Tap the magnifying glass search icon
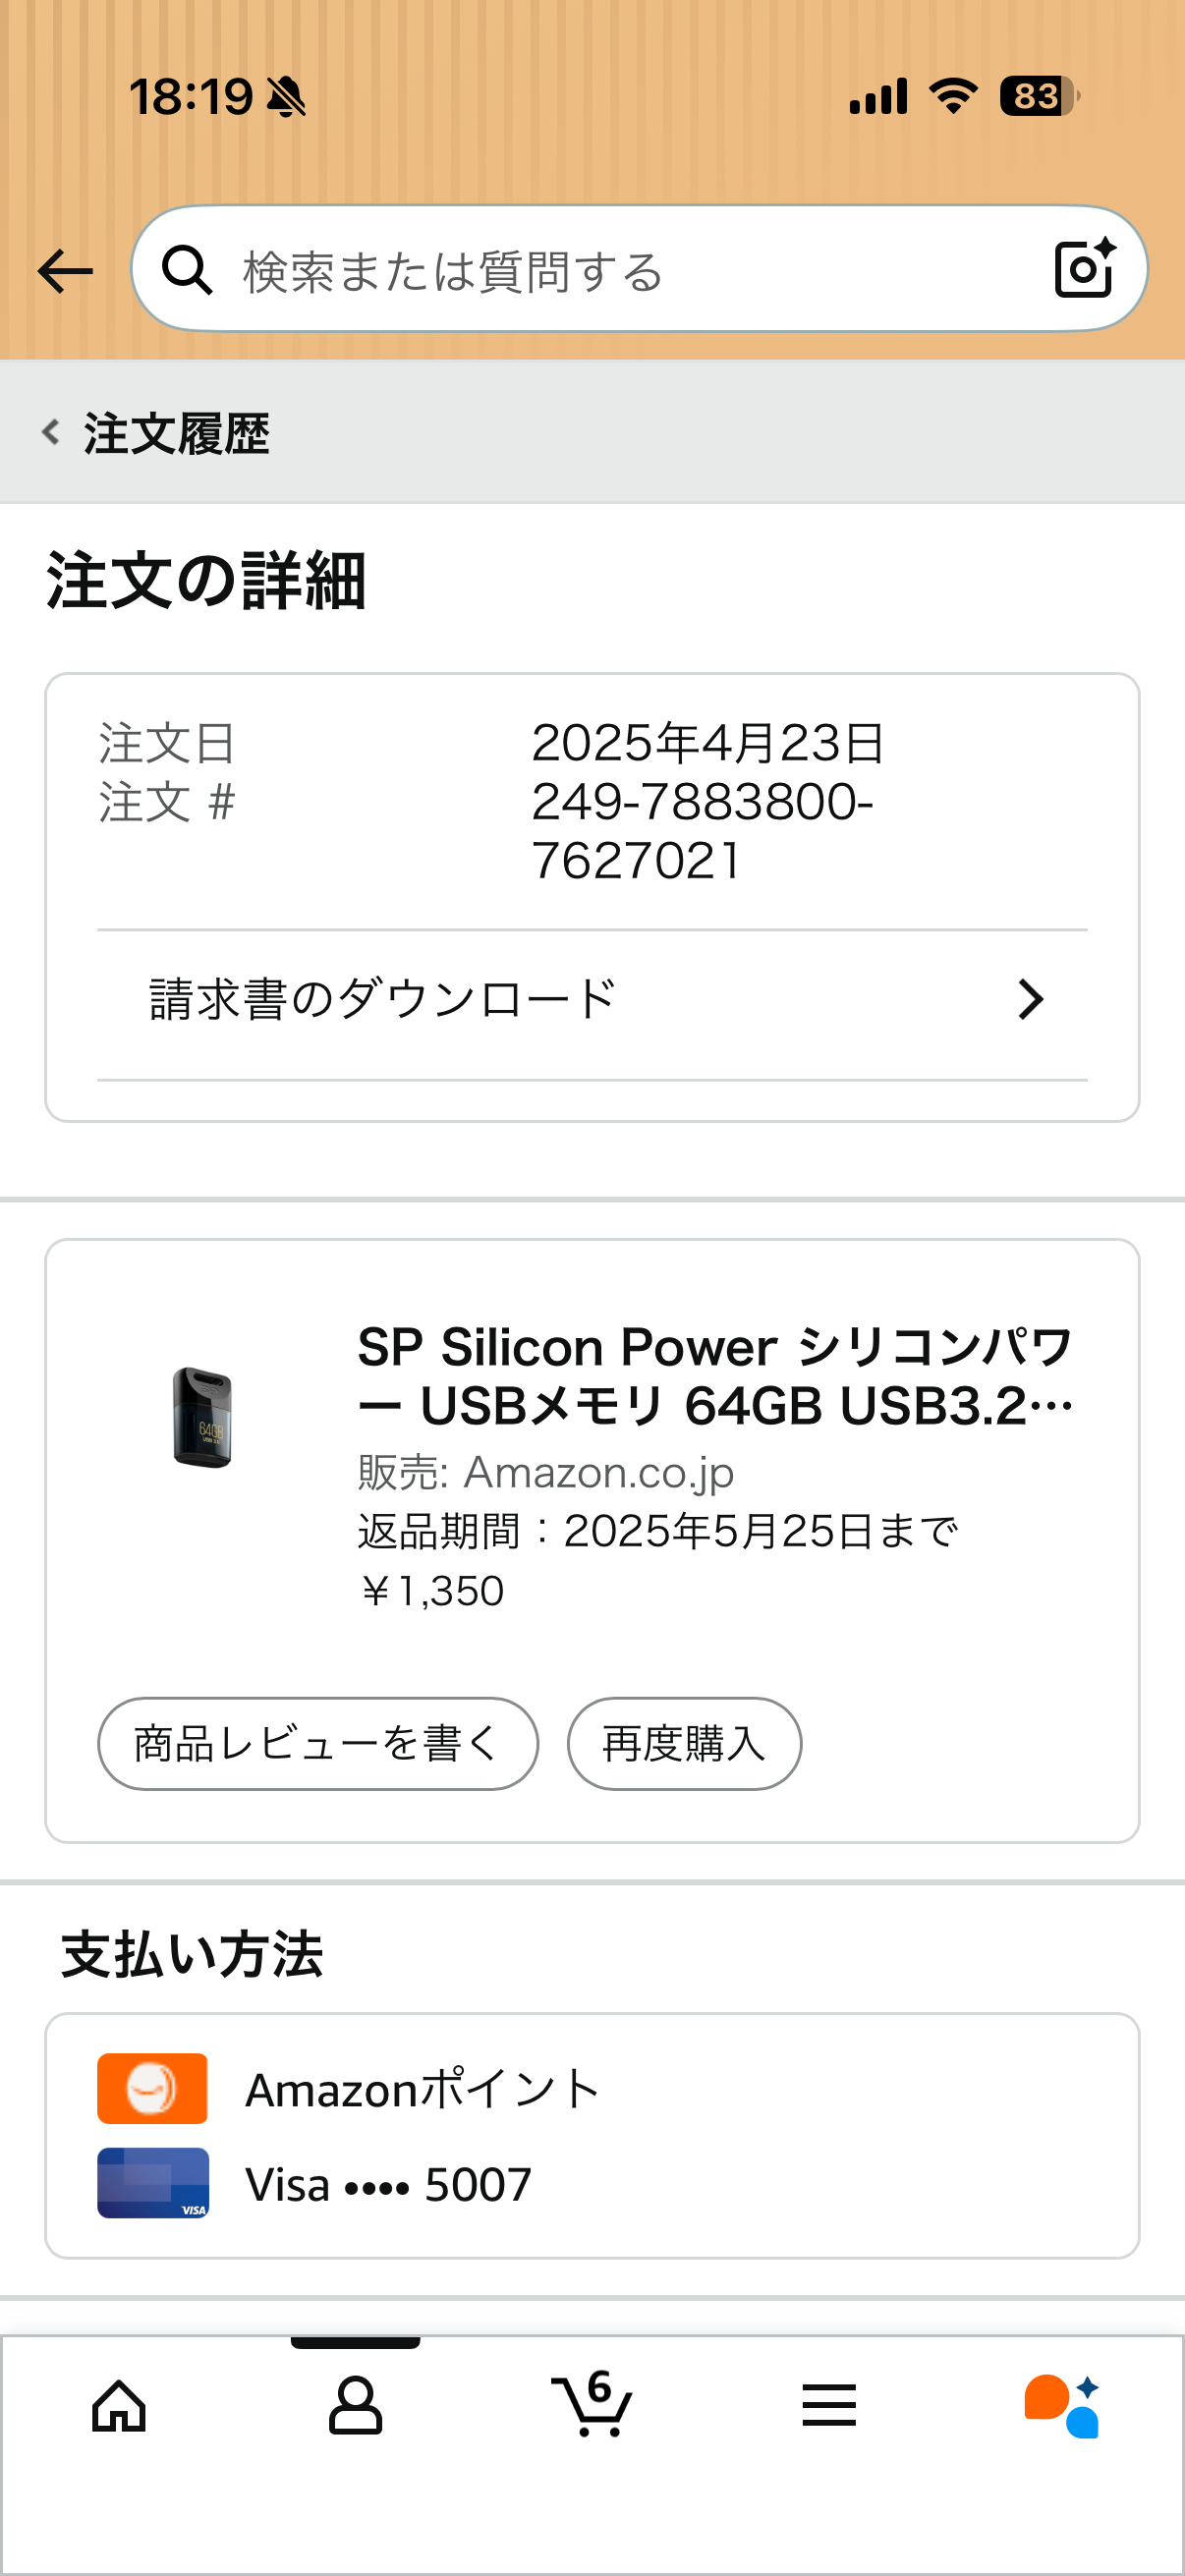The height and width of the screenshot is (2576, 1185). point(187,270)
